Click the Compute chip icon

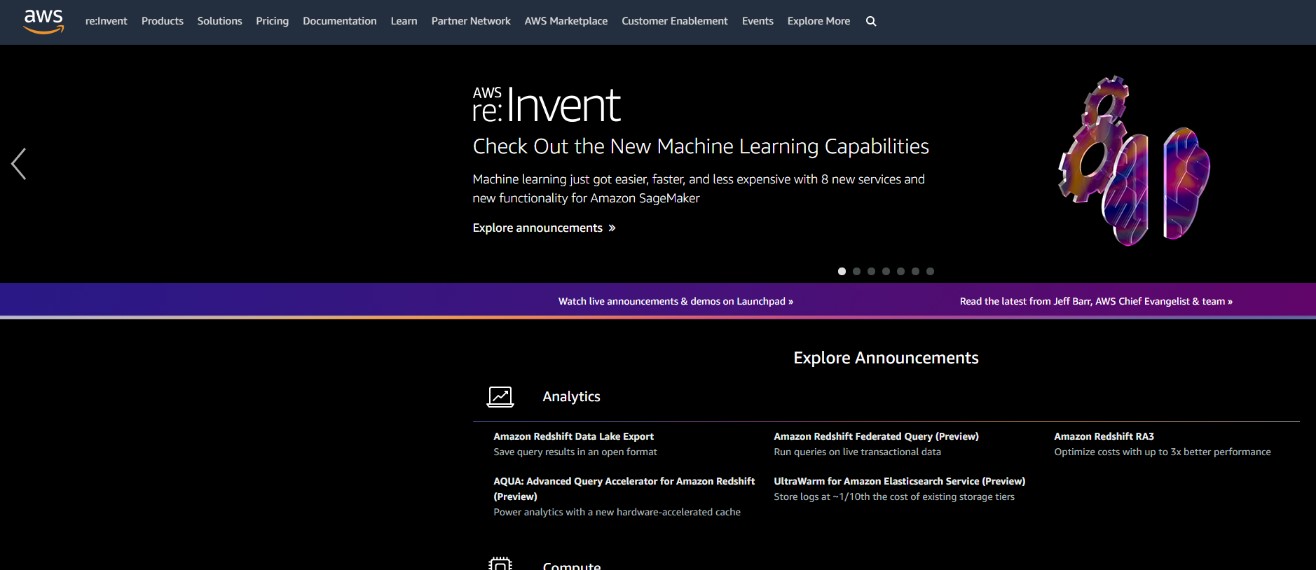[500, 564]
